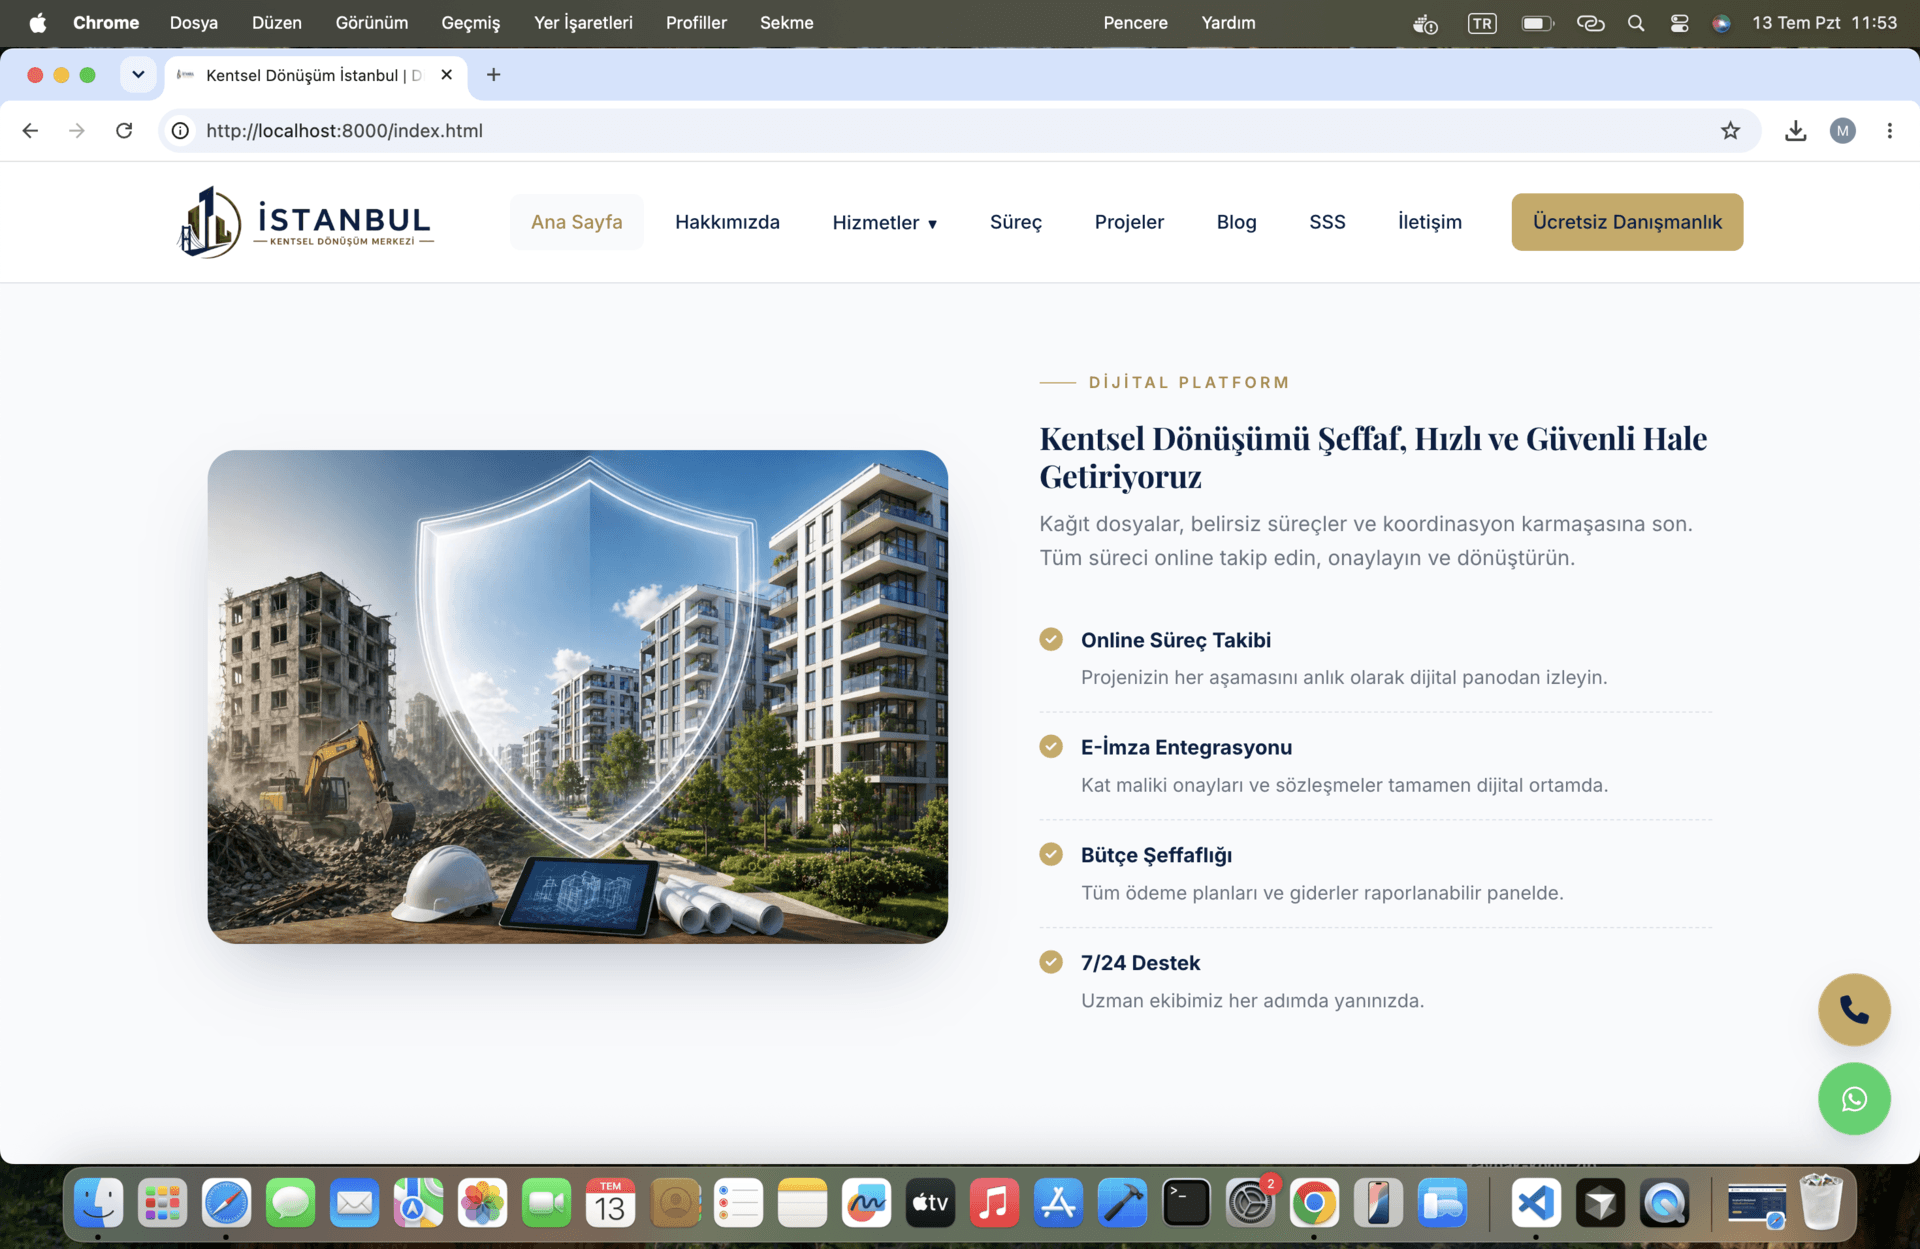Switch TR keyboard input source
The height and width of the screenshot is (1249, 1920).
(x=1482, y=23)
